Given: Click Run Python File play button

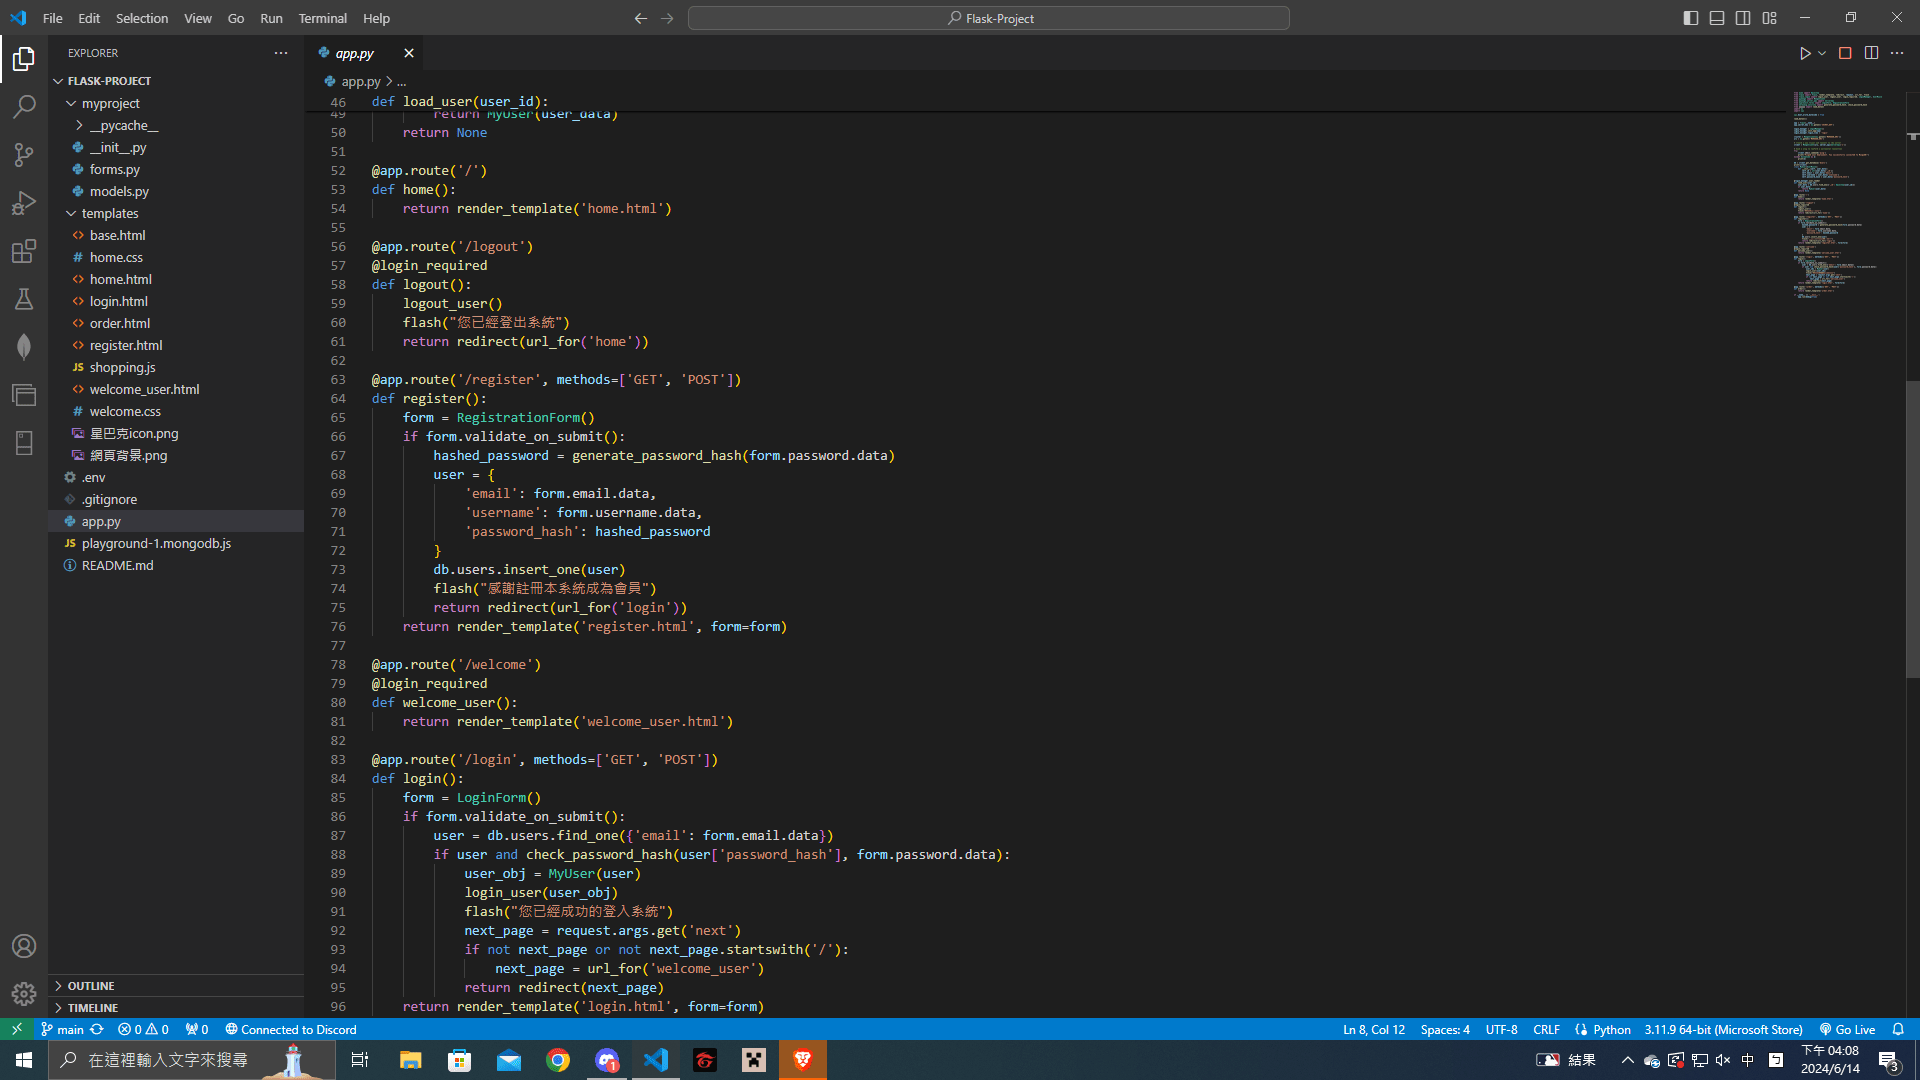Looking at the screenshot, I should 1805,53.
